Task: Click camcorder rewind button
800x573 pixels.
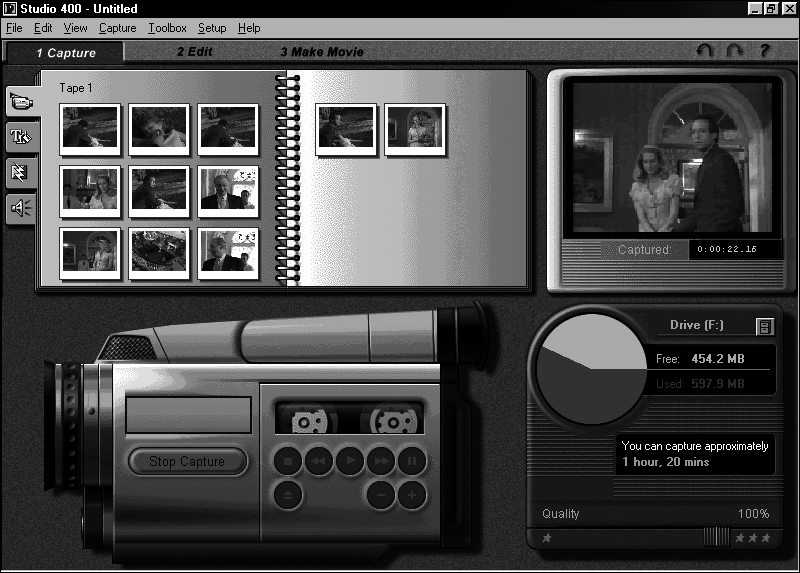Action: click(319, 461)
